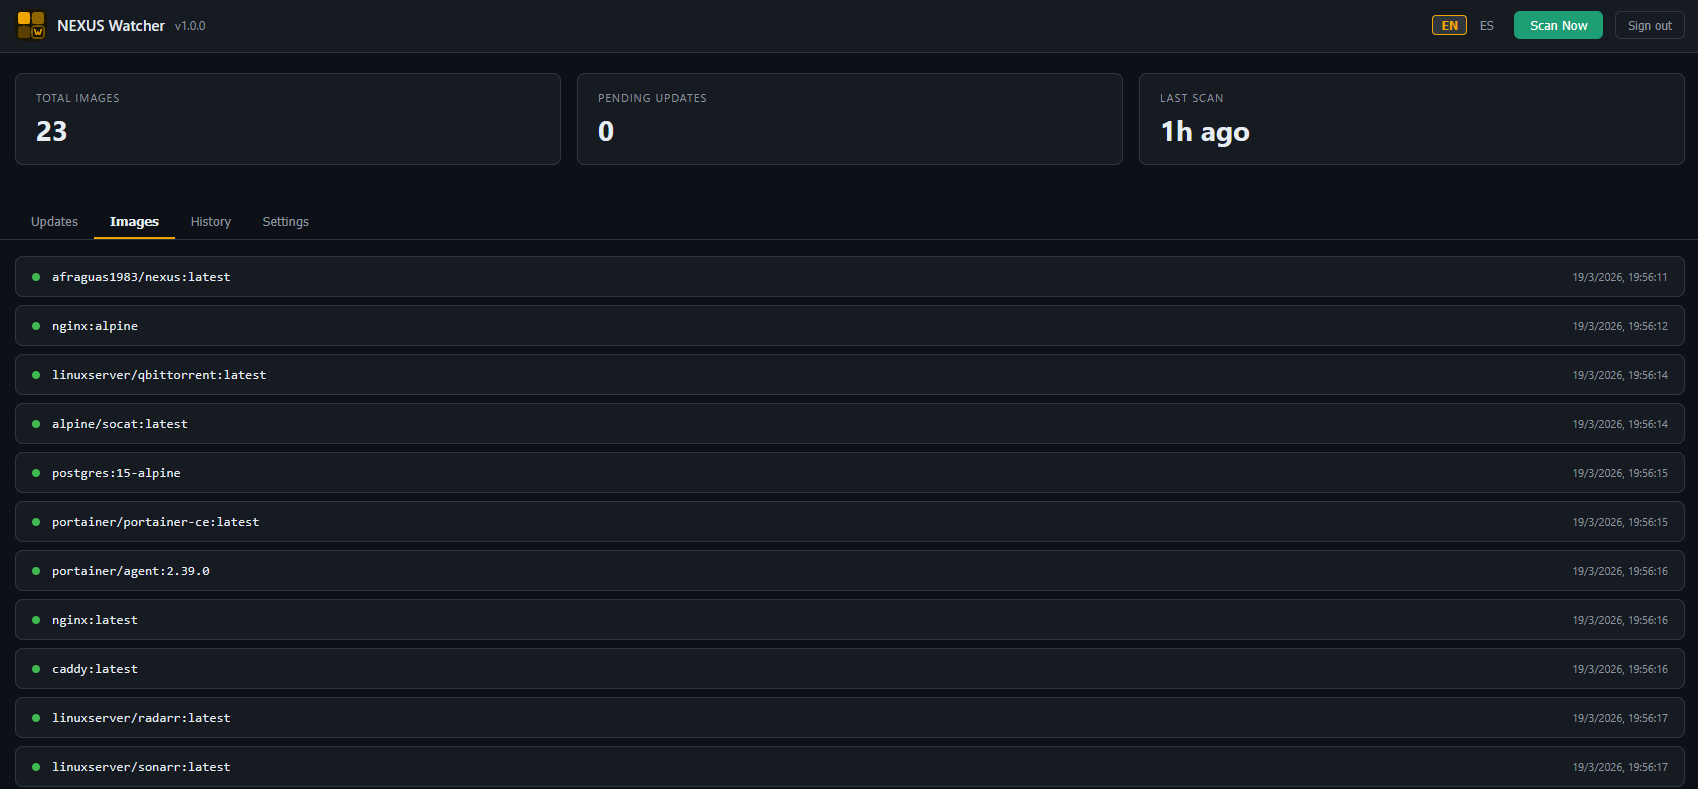Click status dot beside caddy:latest
1698x789 pixels.
36,669
